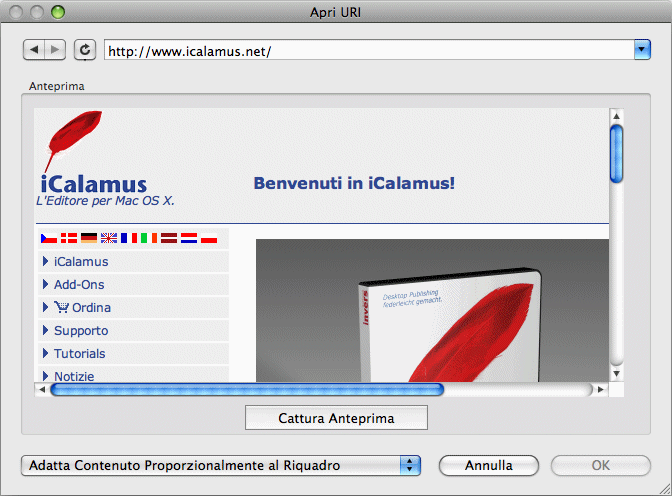Screen dimensions: 672x496
Task: Click the preview scroll up arrow
Action: point(616,116)
